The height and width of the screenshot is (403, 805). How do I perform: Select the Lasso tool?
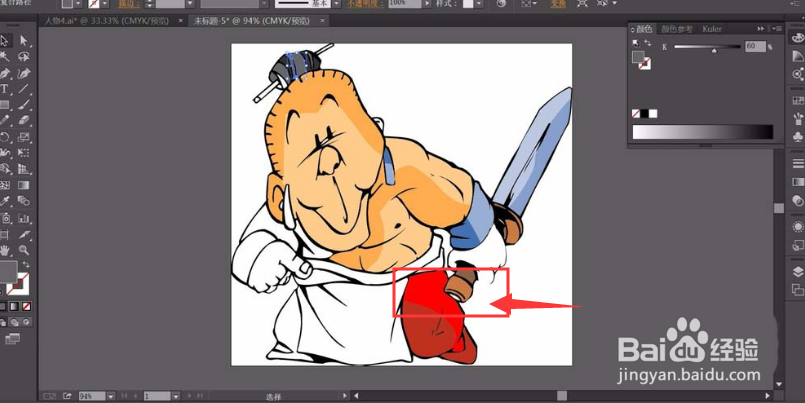[24, 56]
